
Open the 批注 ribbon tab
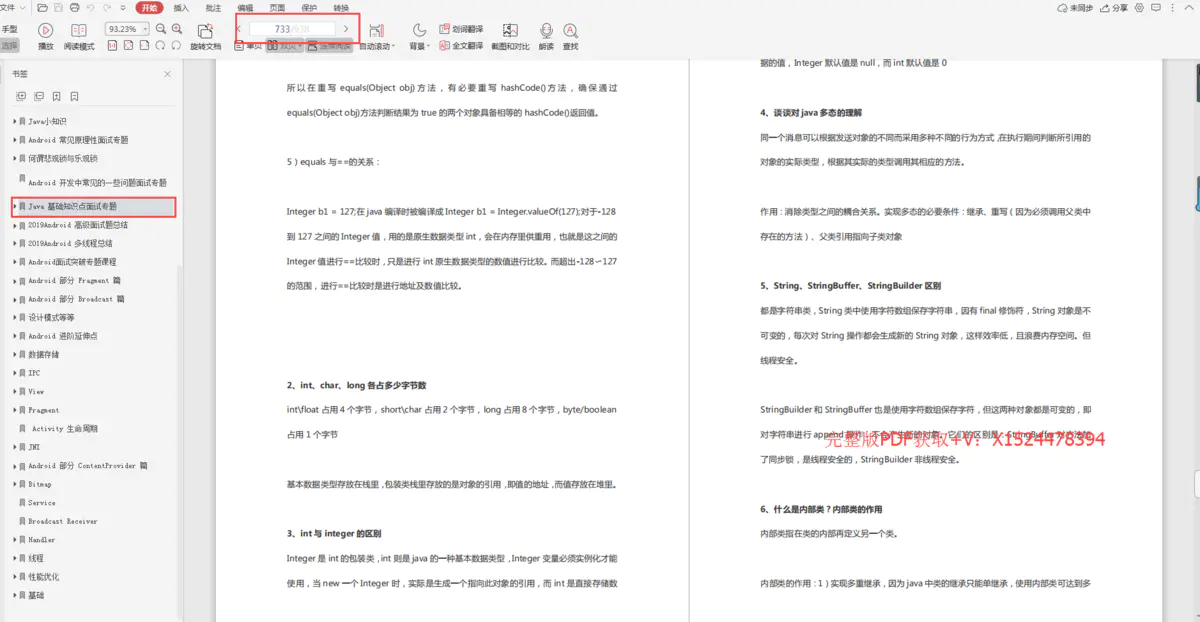(x=213, y=8)
